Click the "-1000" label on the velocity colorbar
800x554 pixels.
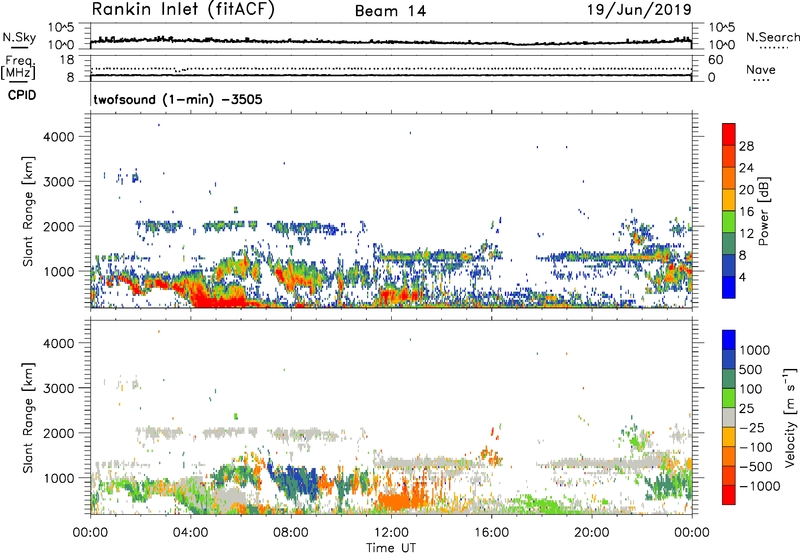tap(759, 486)
